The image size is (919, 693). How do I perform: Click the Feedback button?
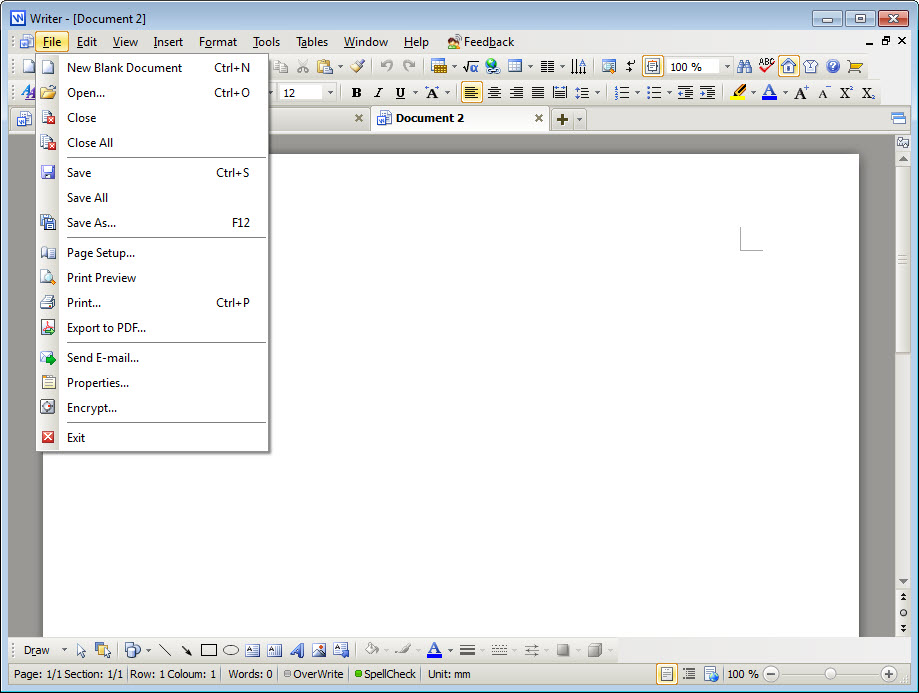click(x=481, y=42)
